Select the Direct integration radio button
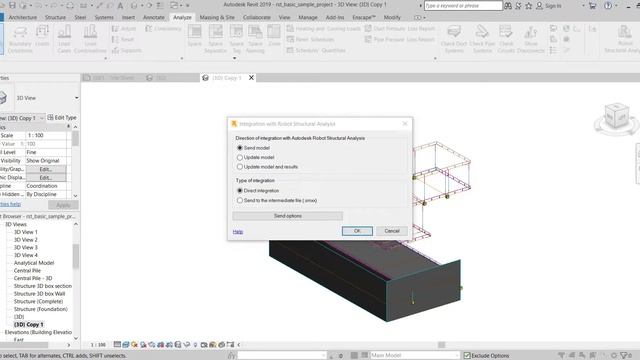This screenshot has width=640, height=360. [x=240, y=191]
